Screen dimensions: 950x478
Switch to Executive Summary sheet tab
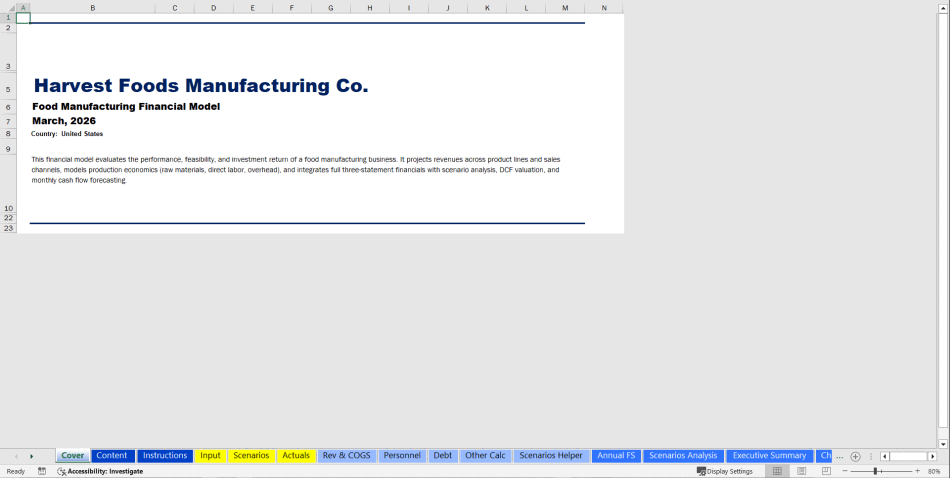click(769, 456)
